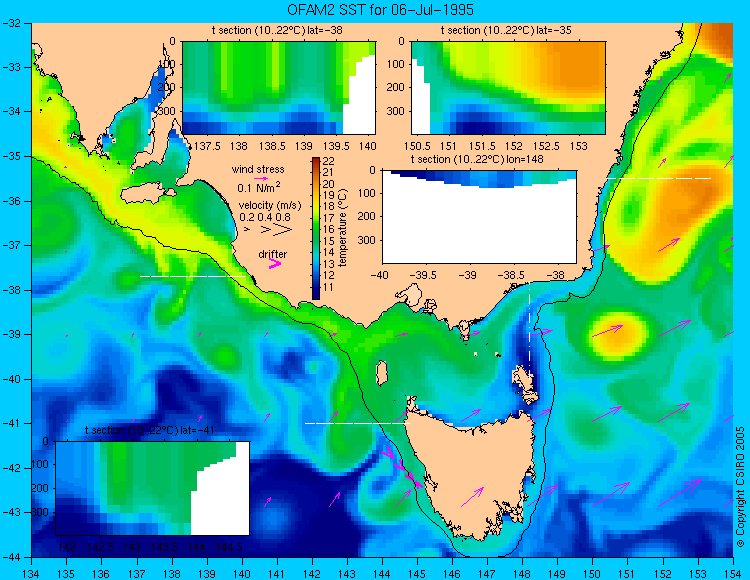The width and height of the screenshot is (750, 580).
Task: Open the lat=-35 temperature section inset plot
Action: pos(508,88)
